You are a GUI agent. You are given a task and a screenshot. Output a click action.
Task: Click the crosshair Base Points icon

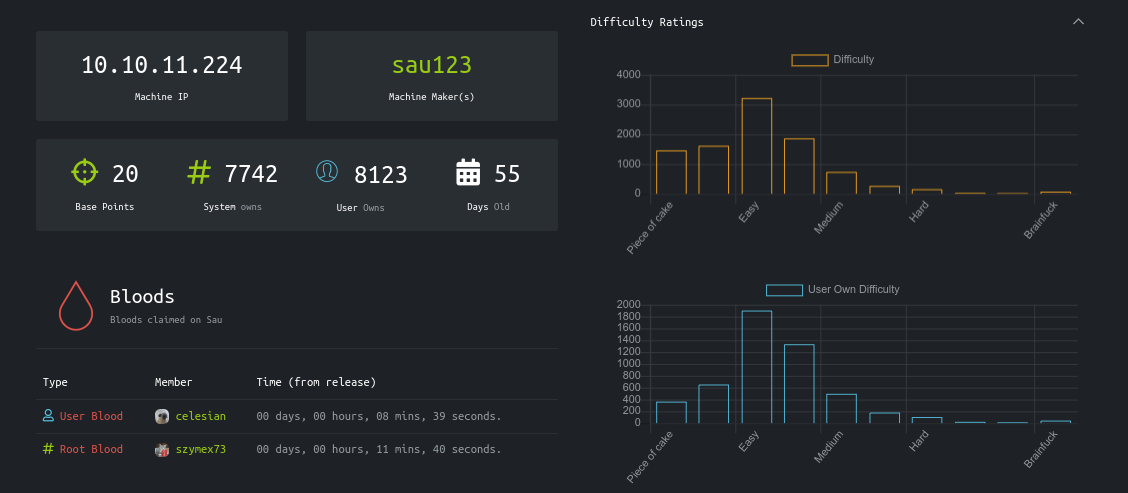85,172
